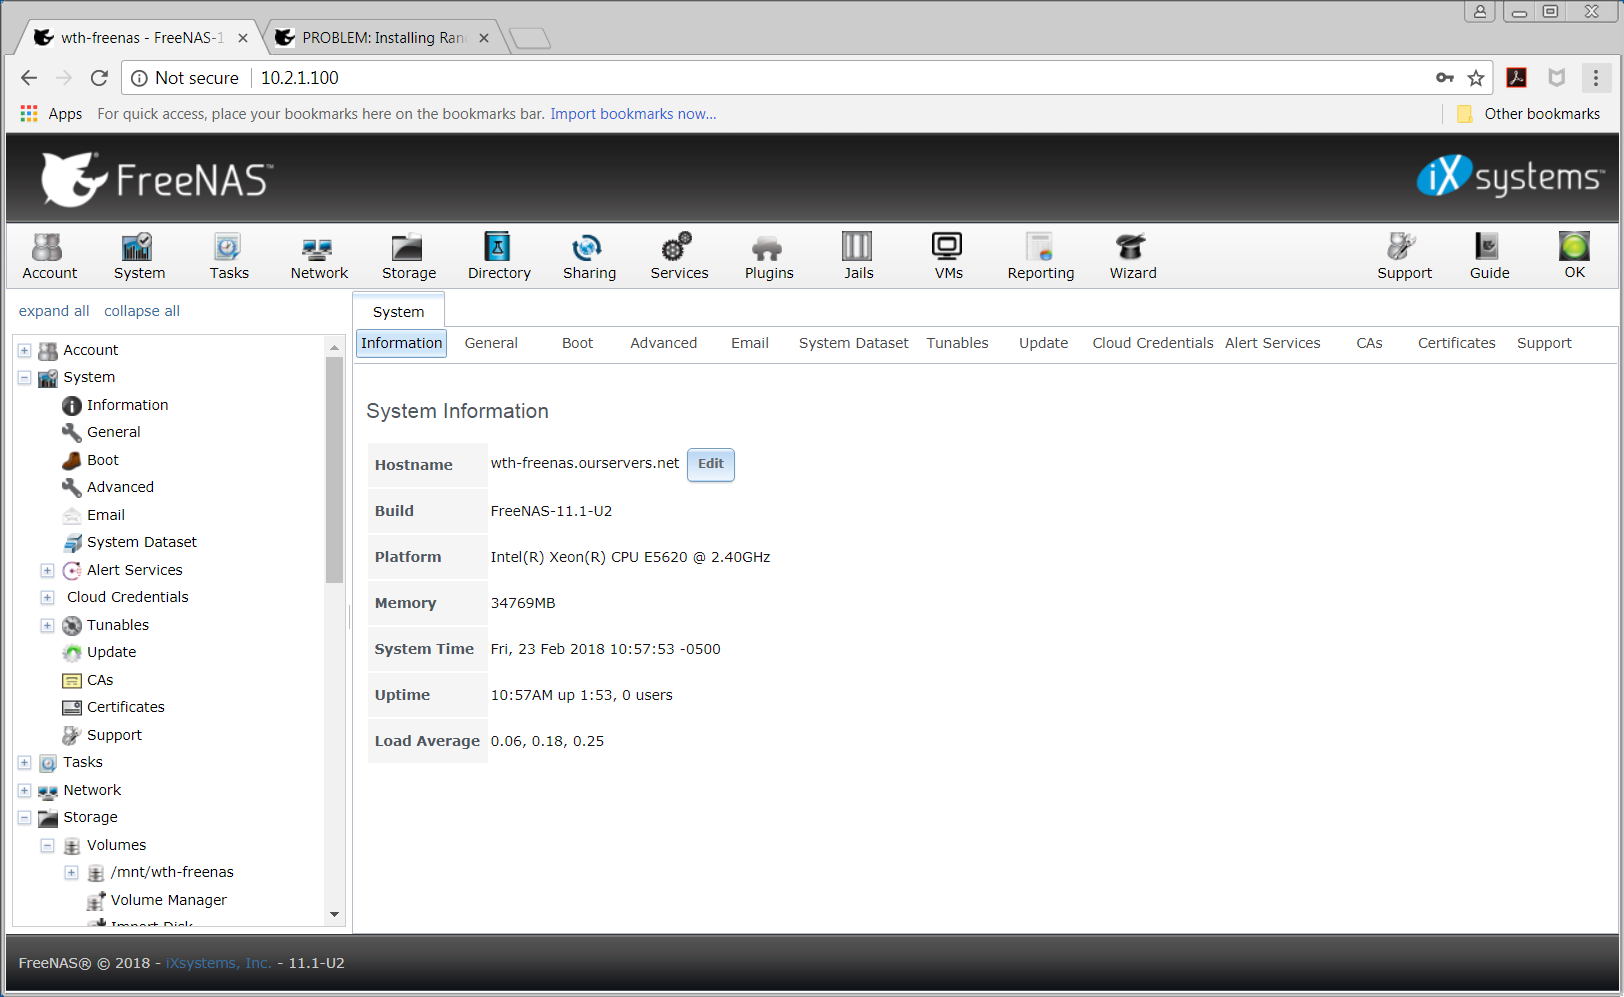Switch to the Tunables tab

tap(957, 343)
